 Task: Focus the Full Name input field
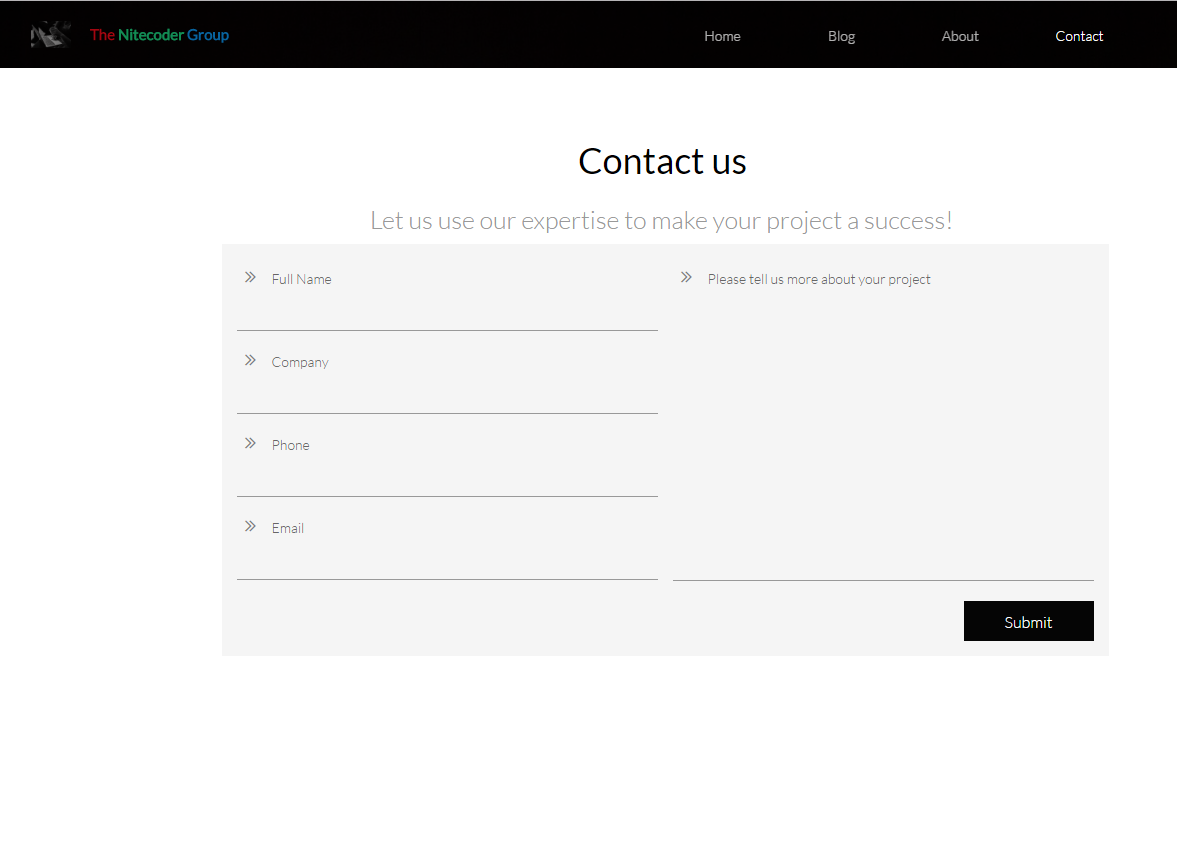[x=447, y=295]
